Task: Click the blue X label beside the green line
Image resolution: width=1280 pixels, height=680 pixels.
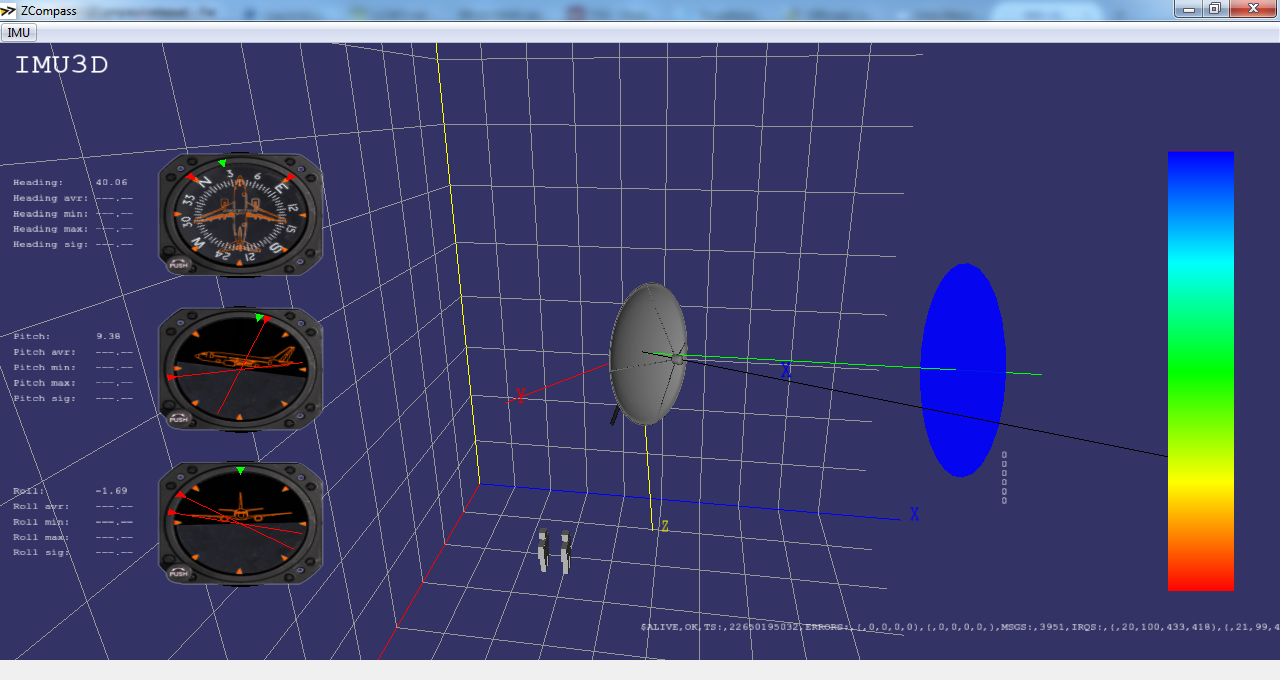Action: [x=786, y=372]
